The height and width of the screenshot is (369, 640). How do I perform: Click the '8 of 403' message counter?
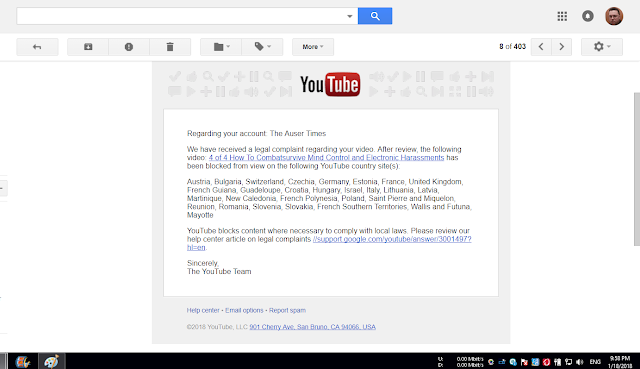512,47
